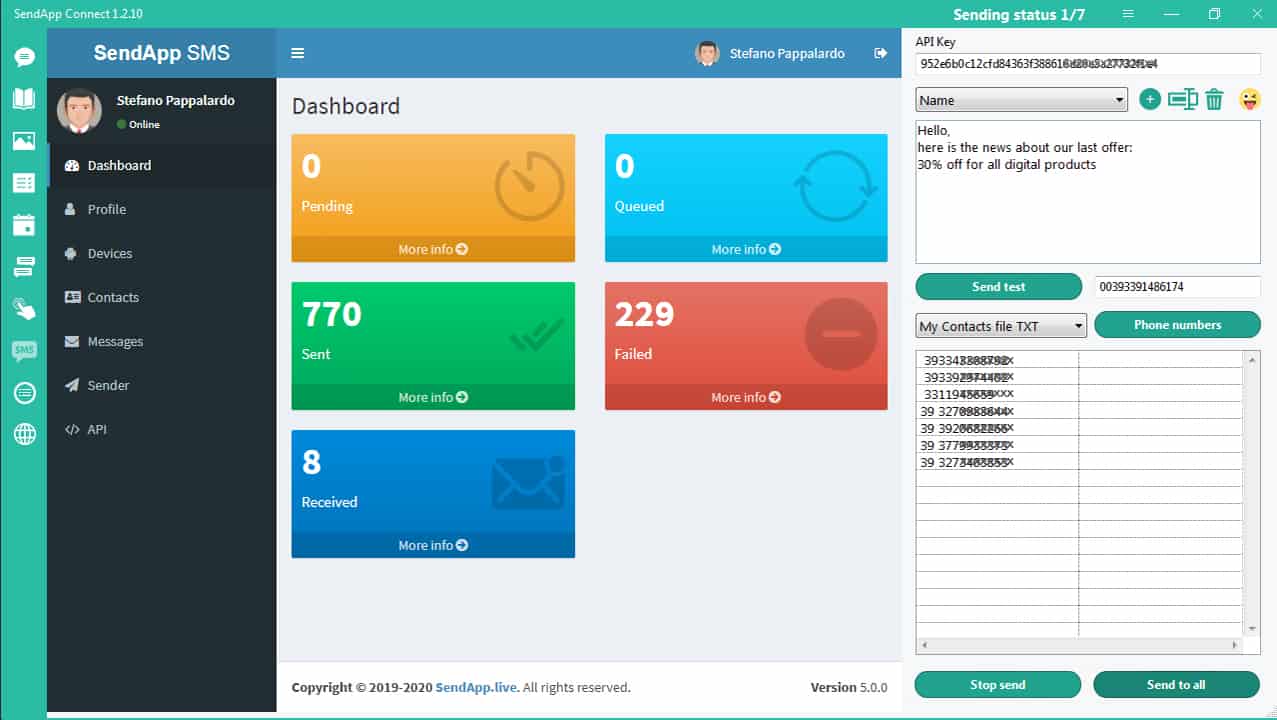1277x720 pixels.
Task: Open the book icon in left strip
Action: pyautogui.click(x=24, y=98)
